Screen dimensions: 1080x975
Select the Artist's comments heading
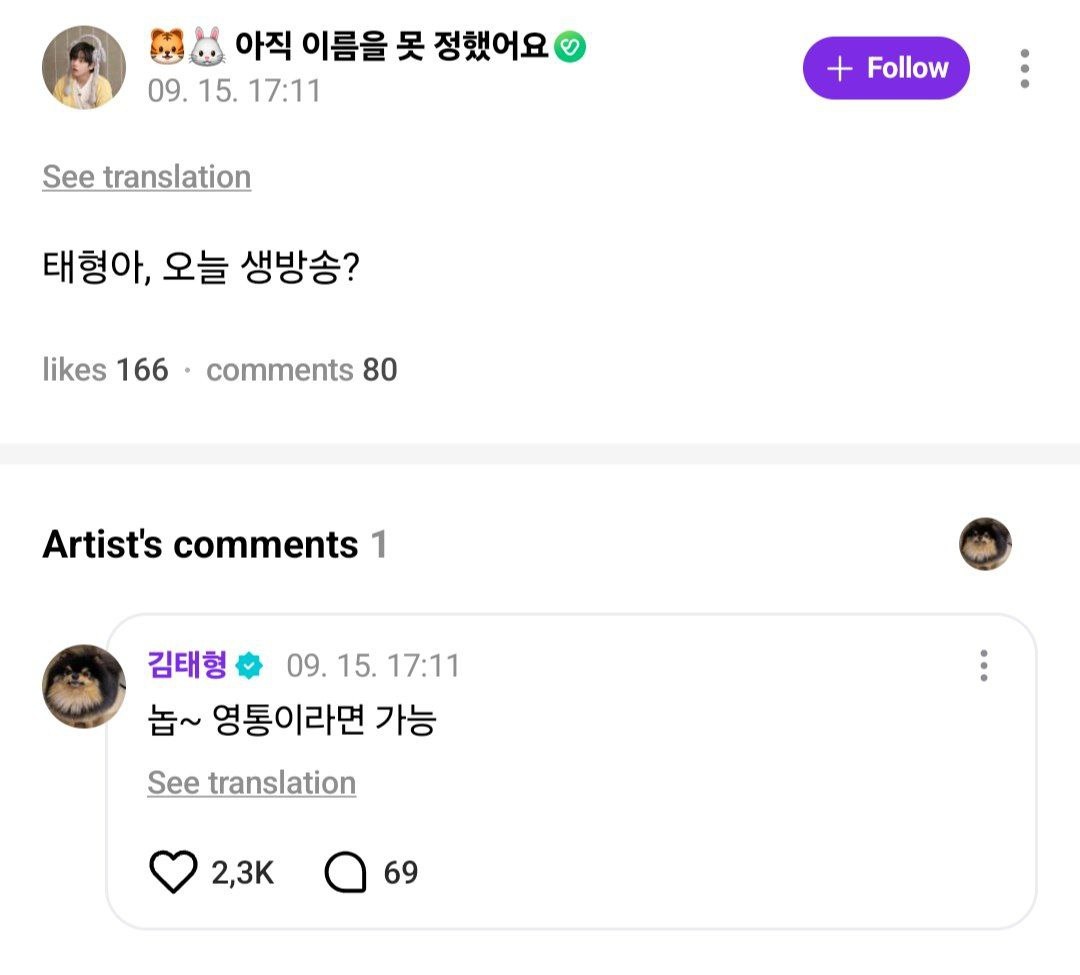click(200, 545)
